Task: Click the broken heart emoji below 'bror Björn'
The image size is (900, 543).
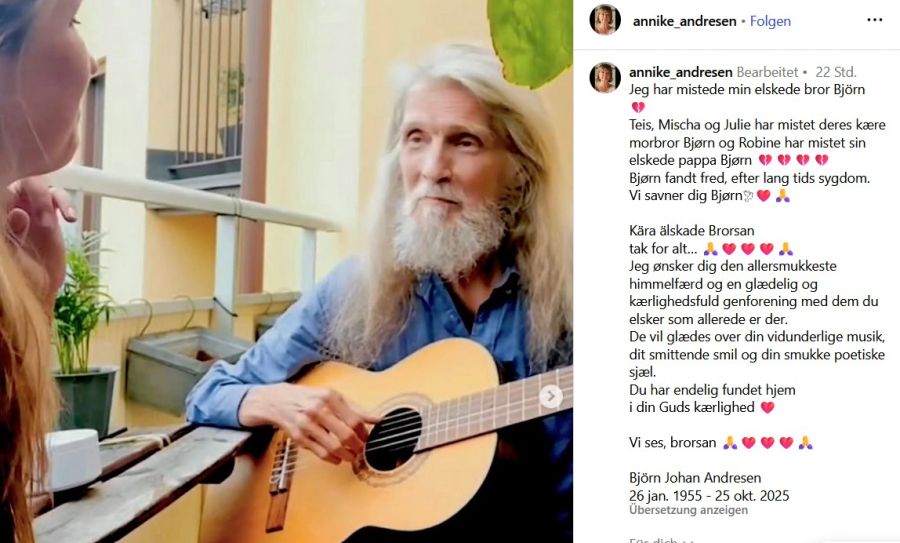Action: 638,107
